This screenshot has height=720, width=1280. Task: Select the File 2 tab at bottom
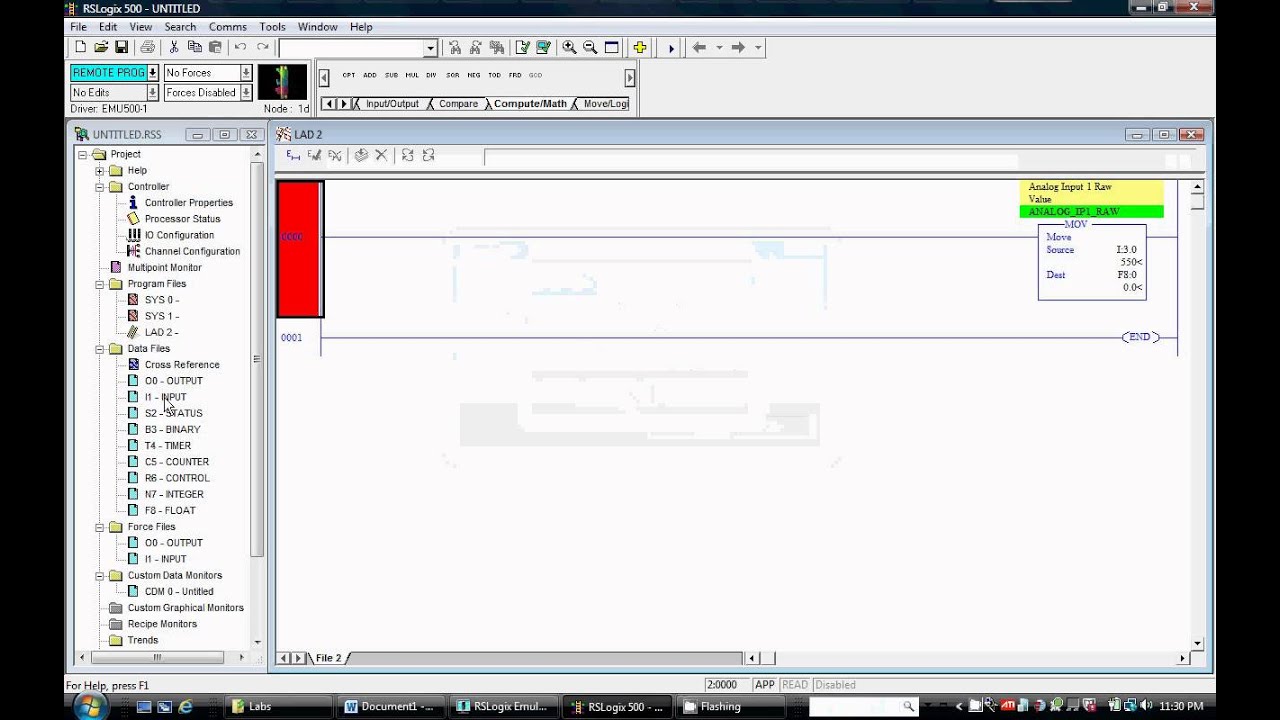[328, 658]
